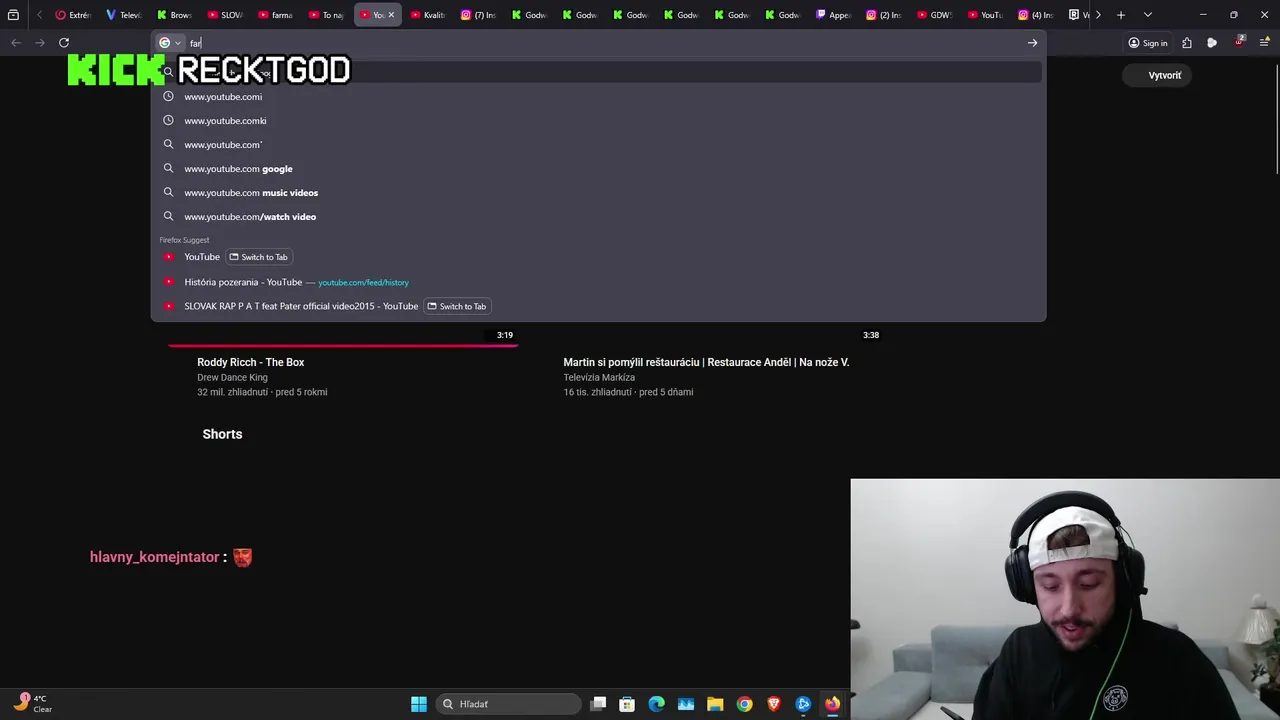The width and height of the screenshot is (1280, 720).
Task: Open the uBlock extension icon with badge
Action: point(1240,42)
